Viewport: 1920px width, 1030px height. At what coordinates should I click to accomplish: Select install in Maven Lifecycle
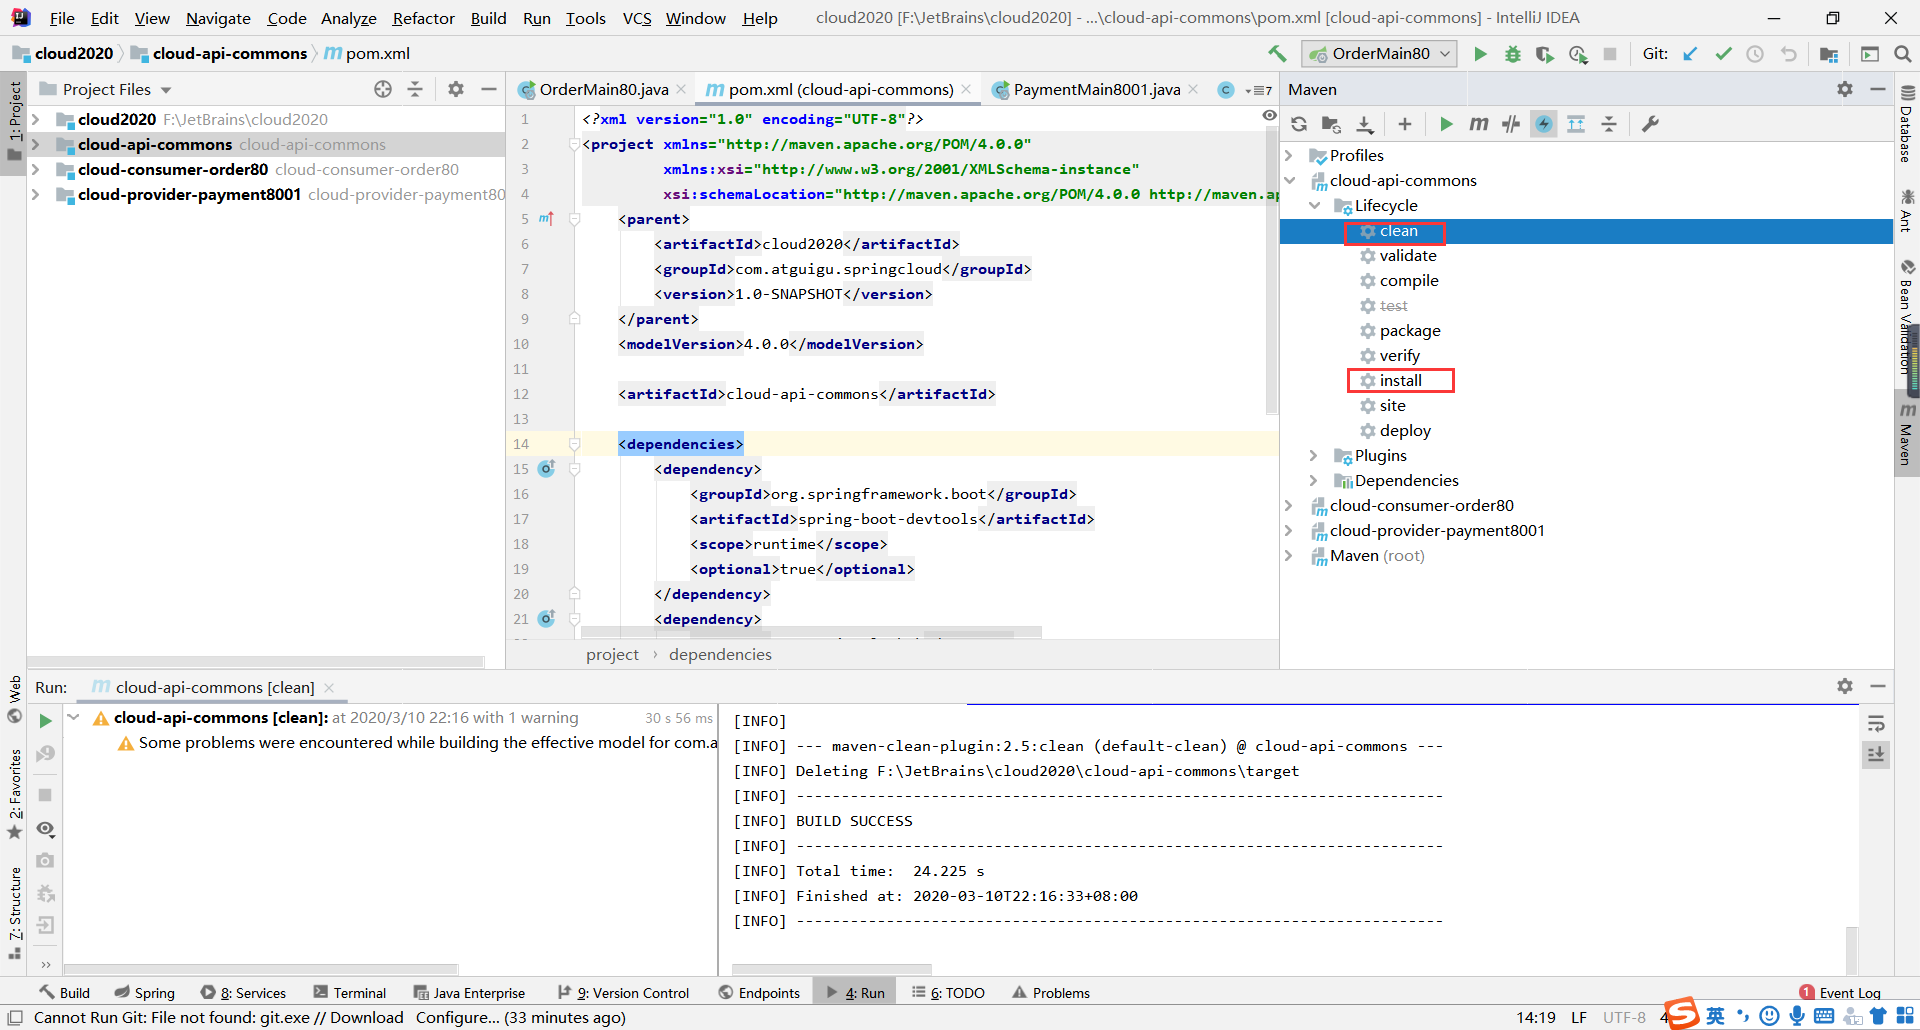[x=1400, y=381]
